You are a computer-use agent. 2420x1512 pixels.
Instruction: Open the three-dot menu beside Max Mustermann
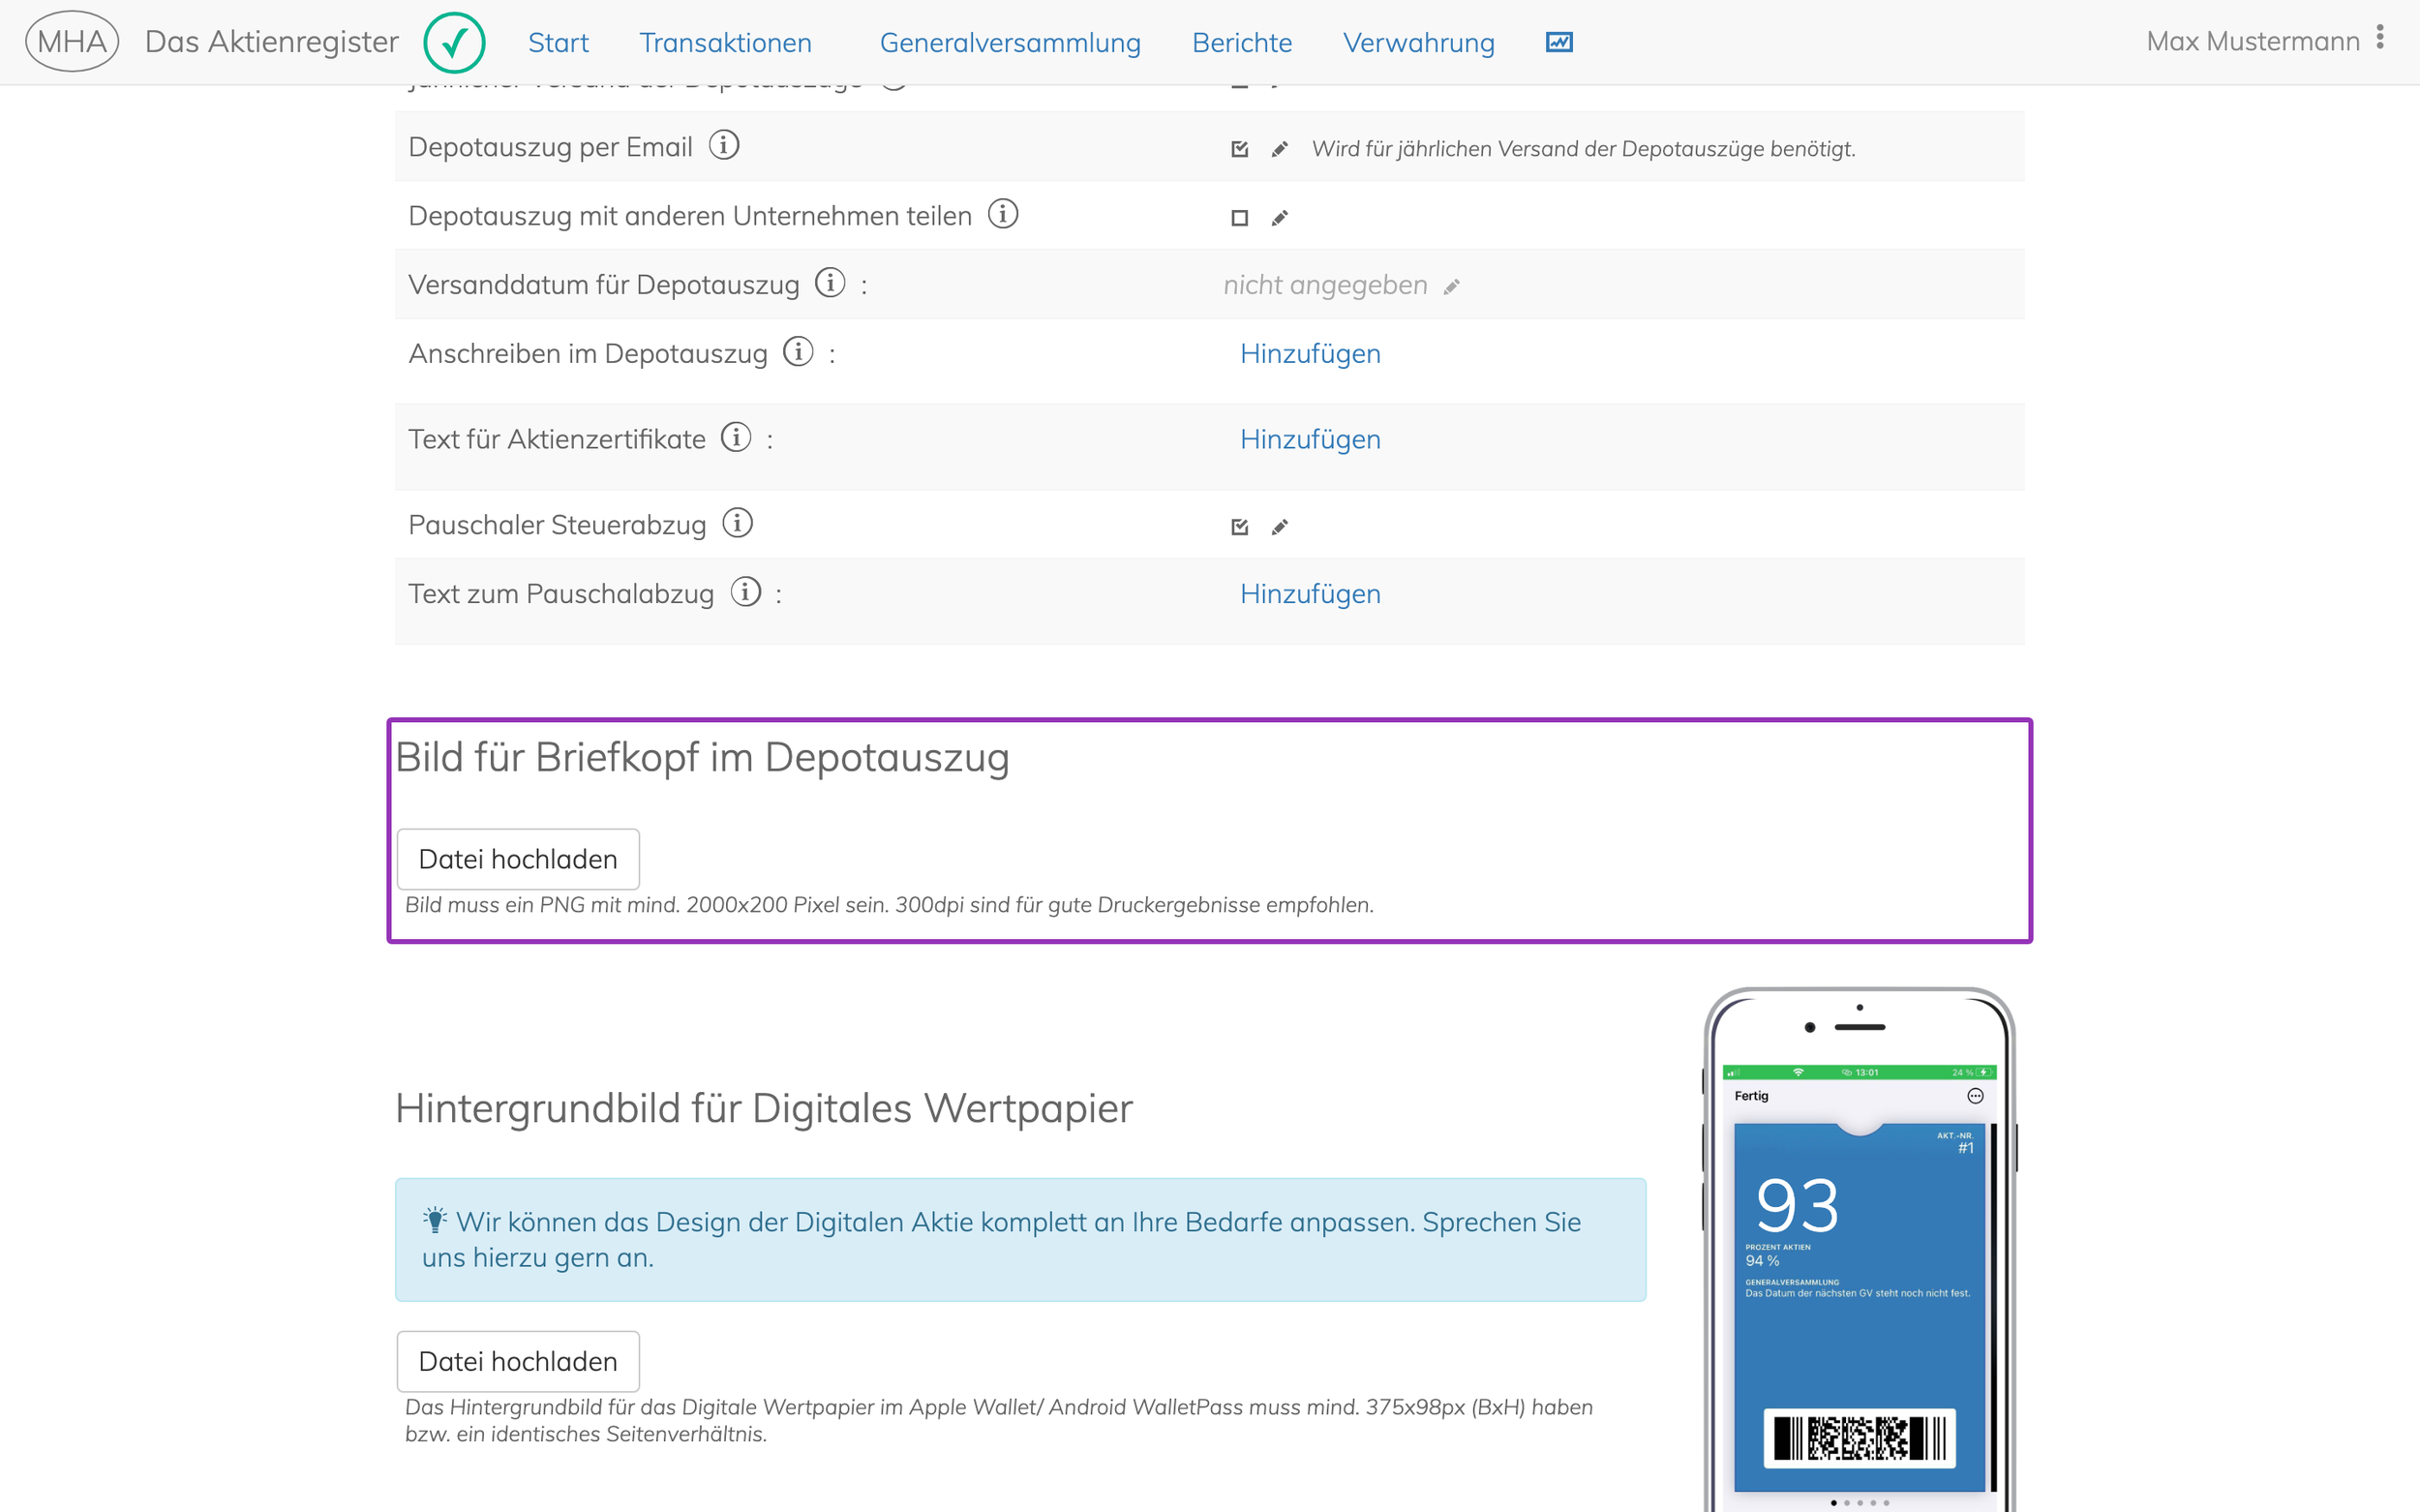point(2380,37)
